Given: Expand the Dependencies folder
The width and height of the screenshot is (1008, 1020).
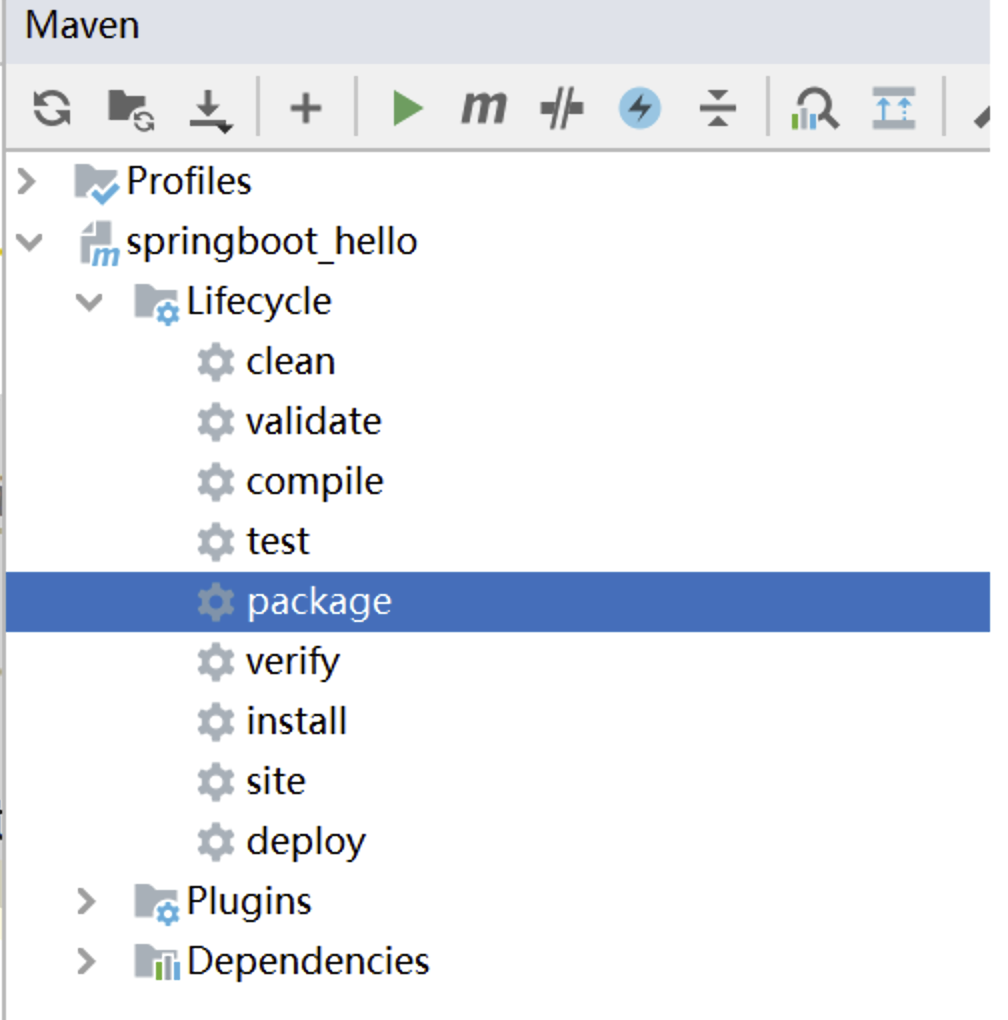Looking at the screenshot, I should click(x=87, y=962).
